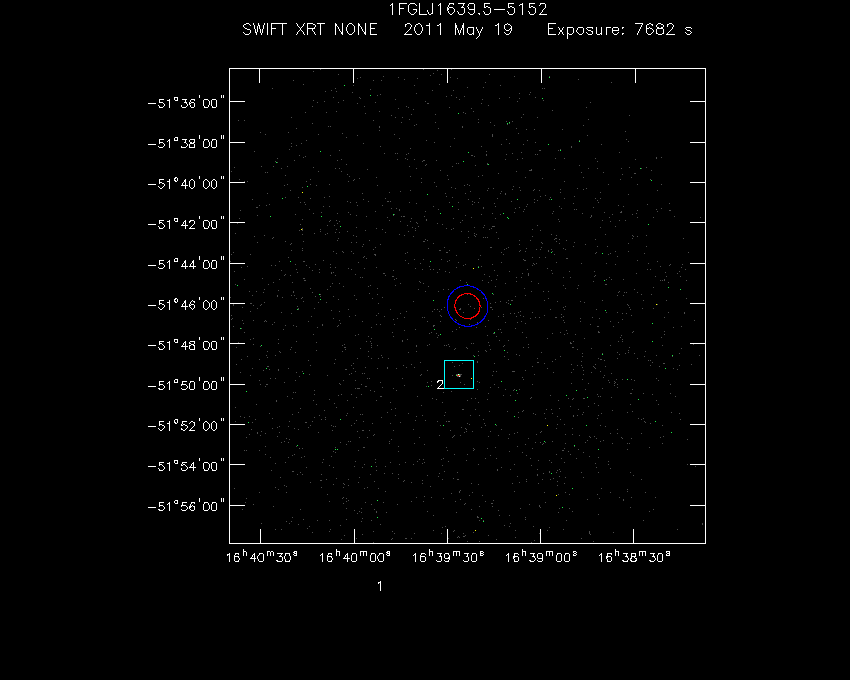Click the declination label -51°54'00"
Screen dimensions: 850x680
[186, 466]
